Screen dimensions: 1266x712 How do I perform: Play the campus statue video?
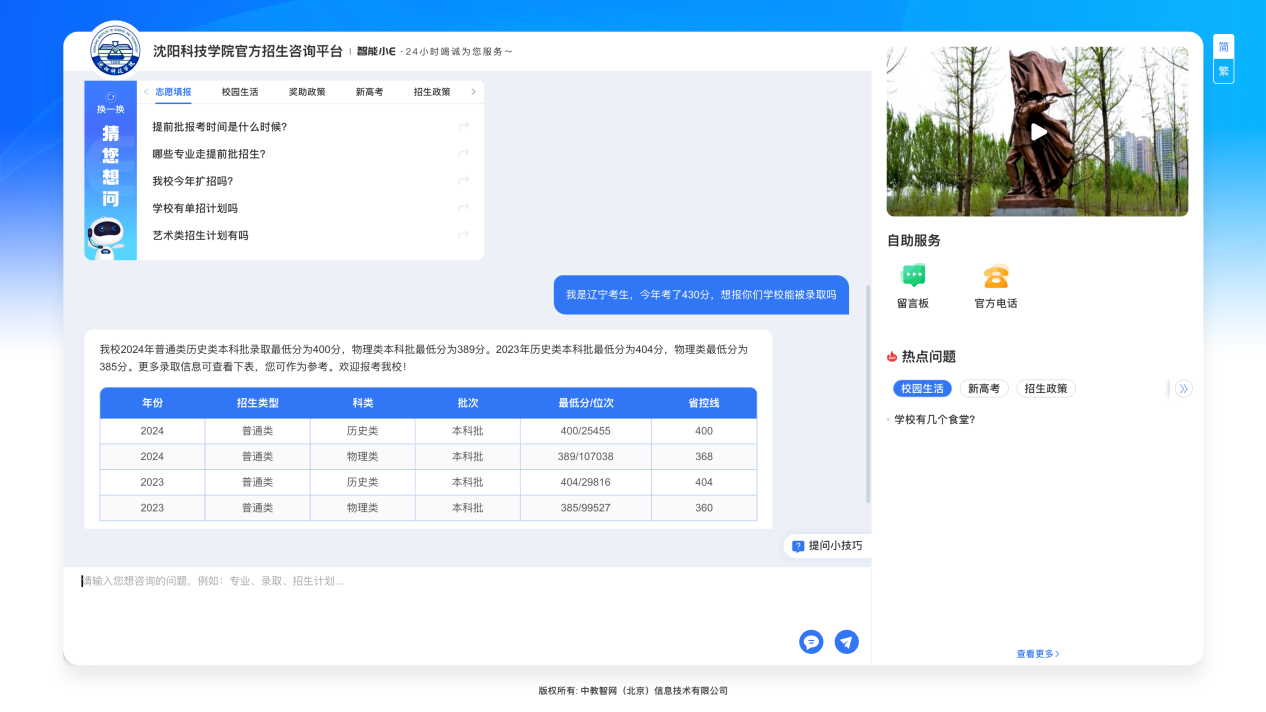[x=1038, y=132]
